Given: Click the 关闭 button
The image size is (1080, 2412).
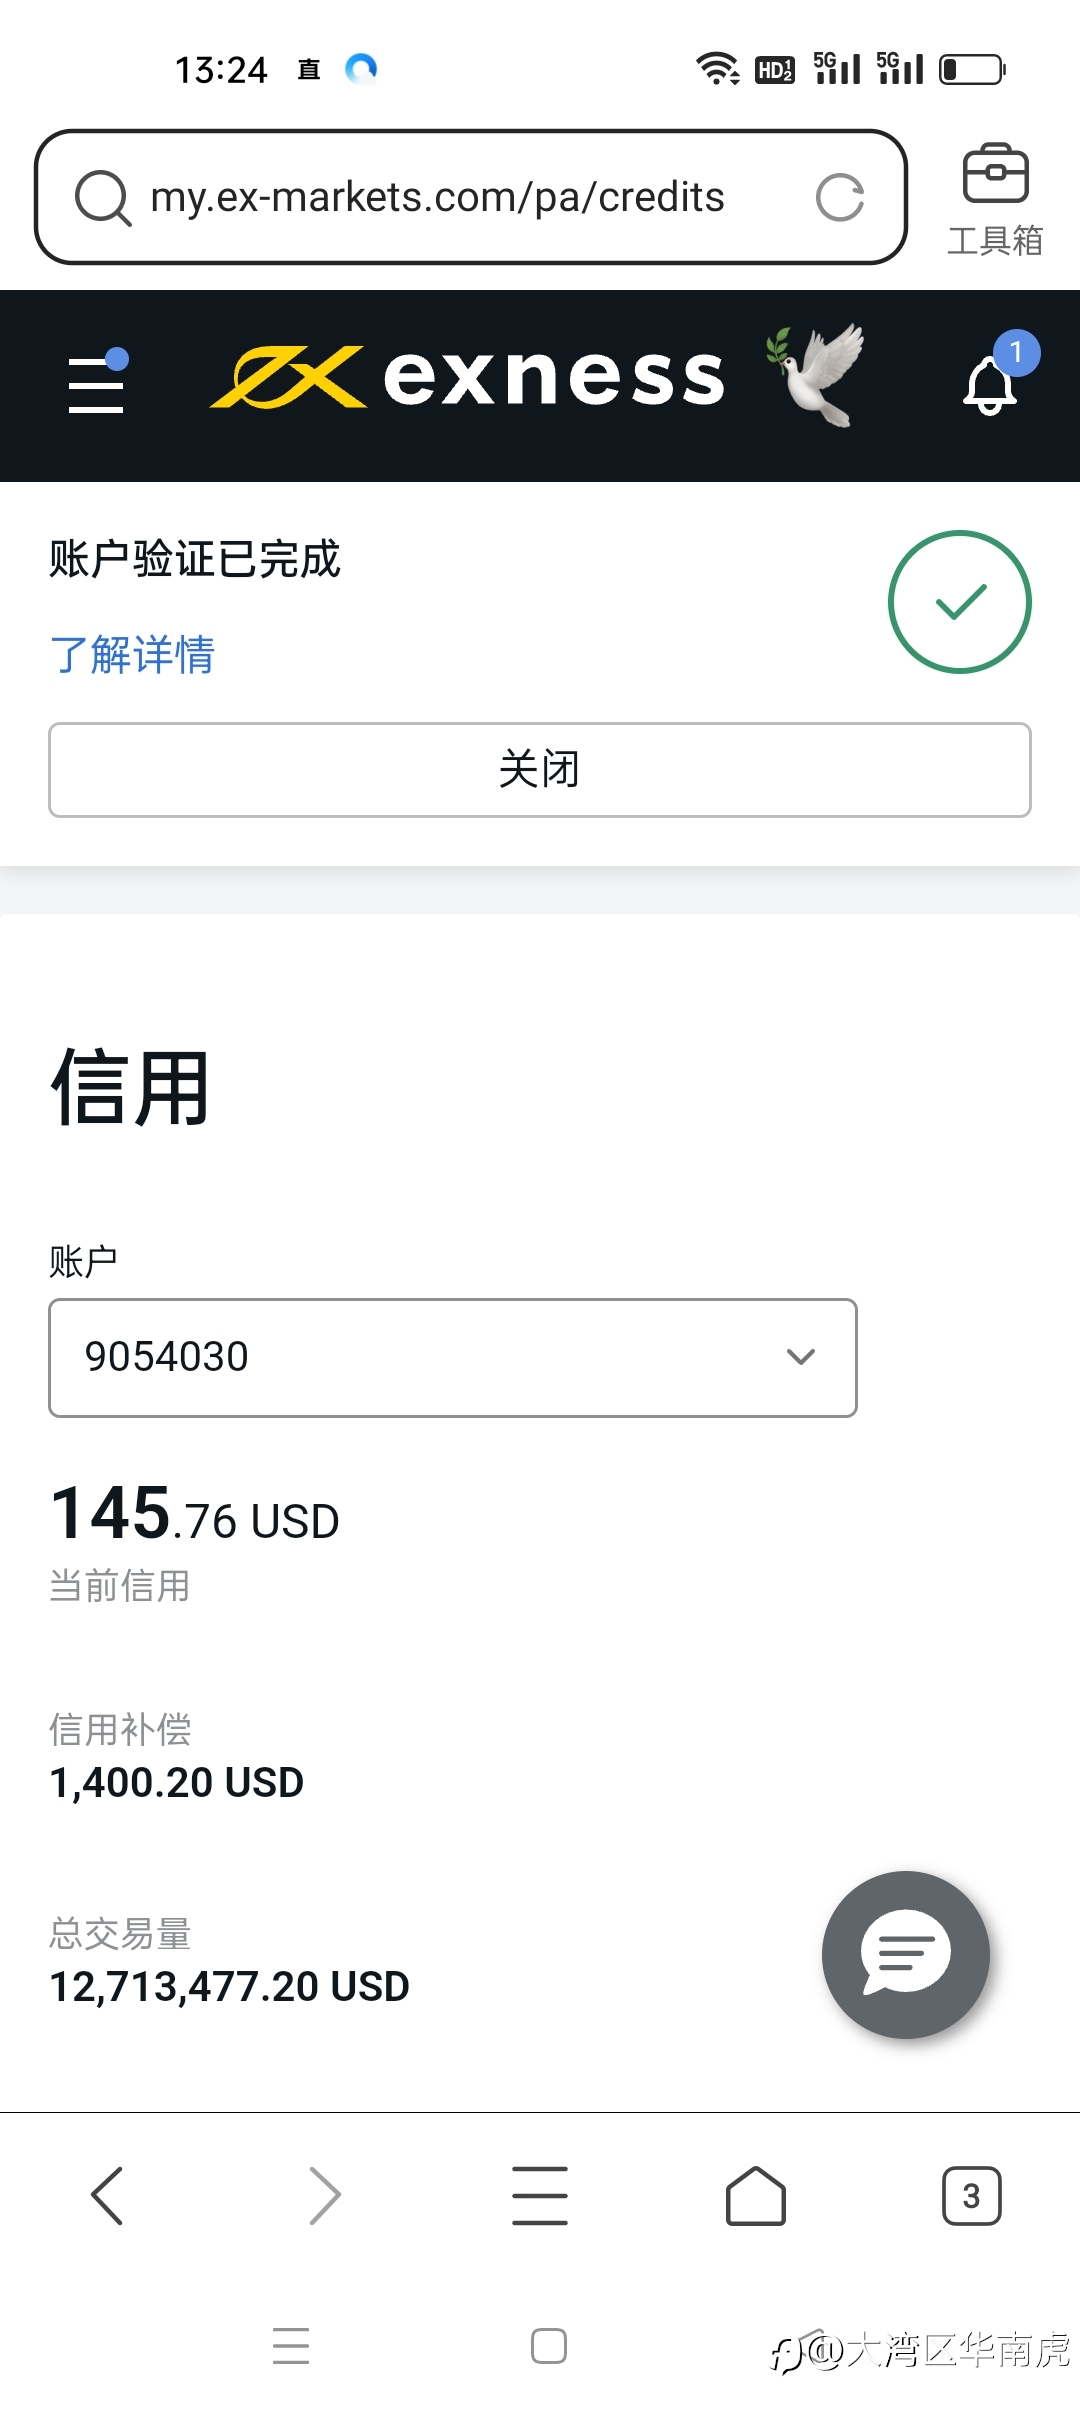Looking at the screenshot, I should click(540, 769).
